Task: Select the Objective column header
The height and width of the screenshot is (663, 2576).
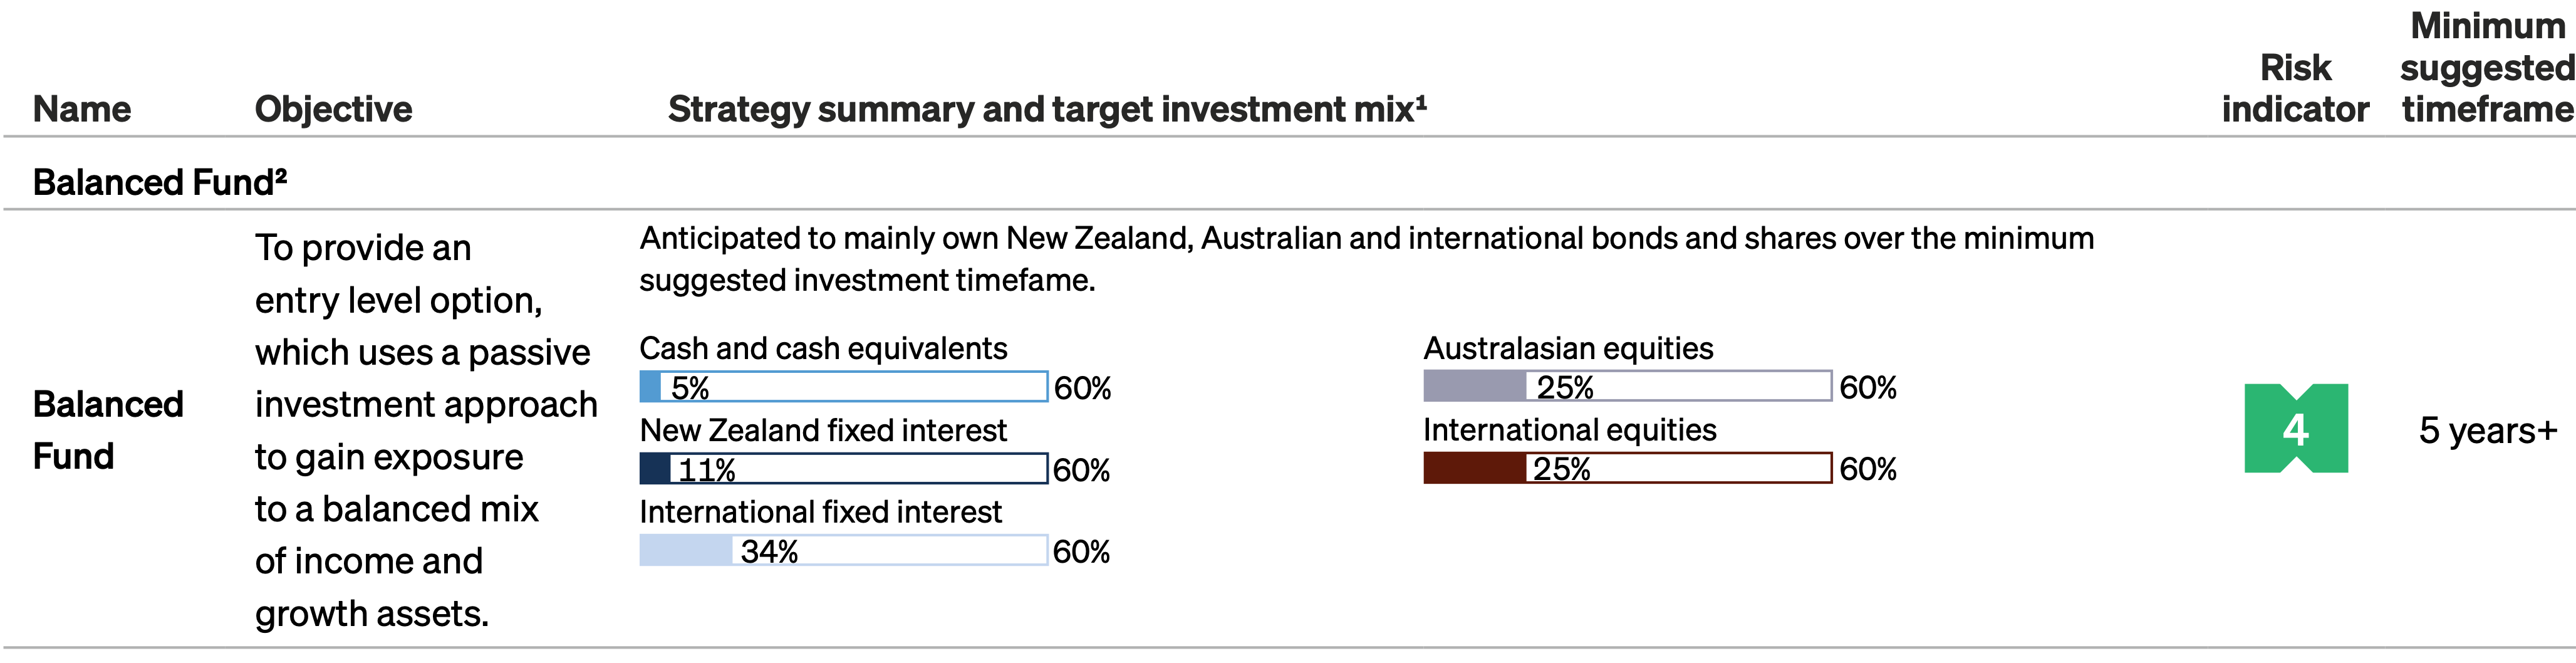Action: (x=333, y=109)
